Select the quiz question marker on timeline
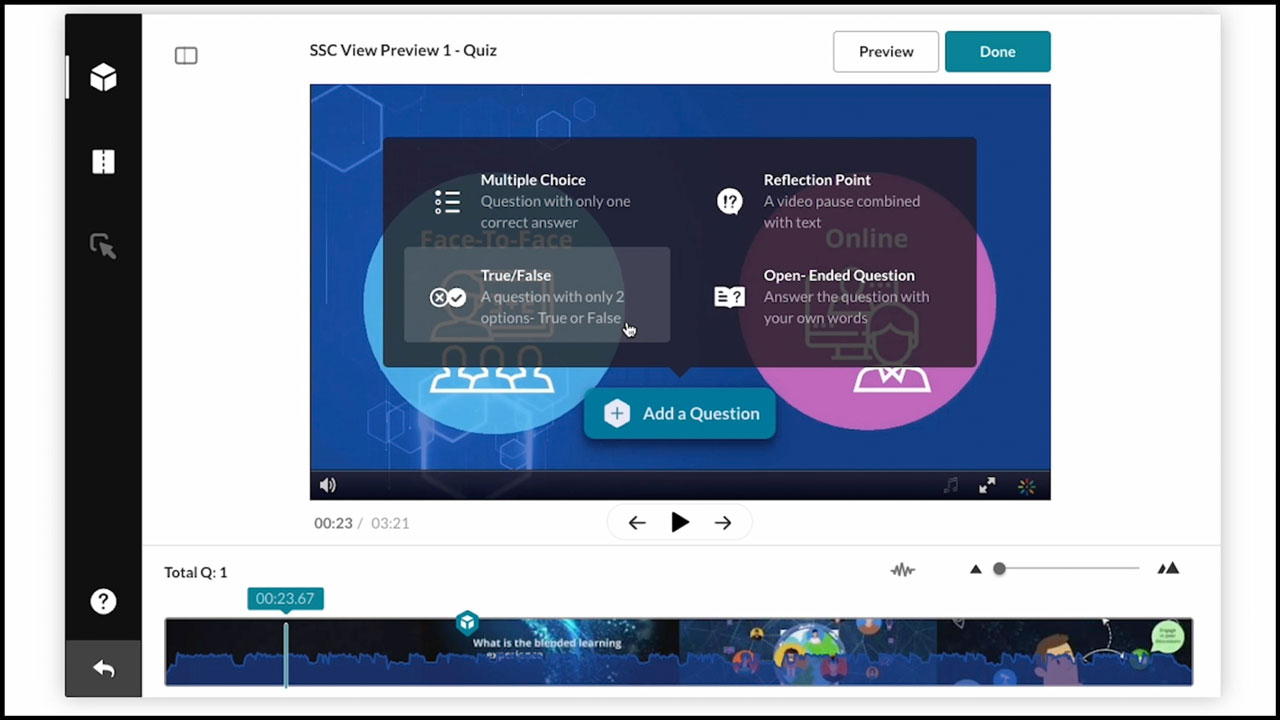Image resolution: width=1280 pixels, height=720 pixels. 467,623
